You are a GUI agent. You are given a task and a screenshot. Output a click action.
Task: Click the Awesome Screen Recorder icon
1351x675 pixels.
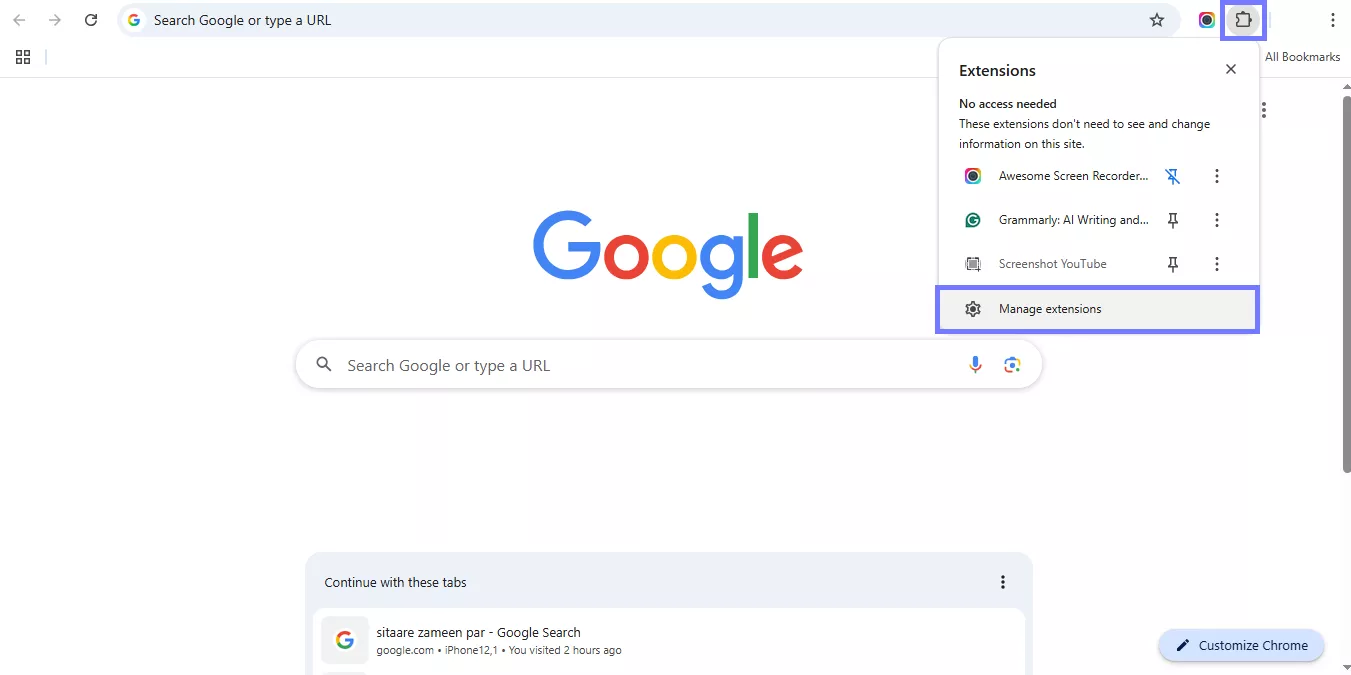tap(972, 175)
